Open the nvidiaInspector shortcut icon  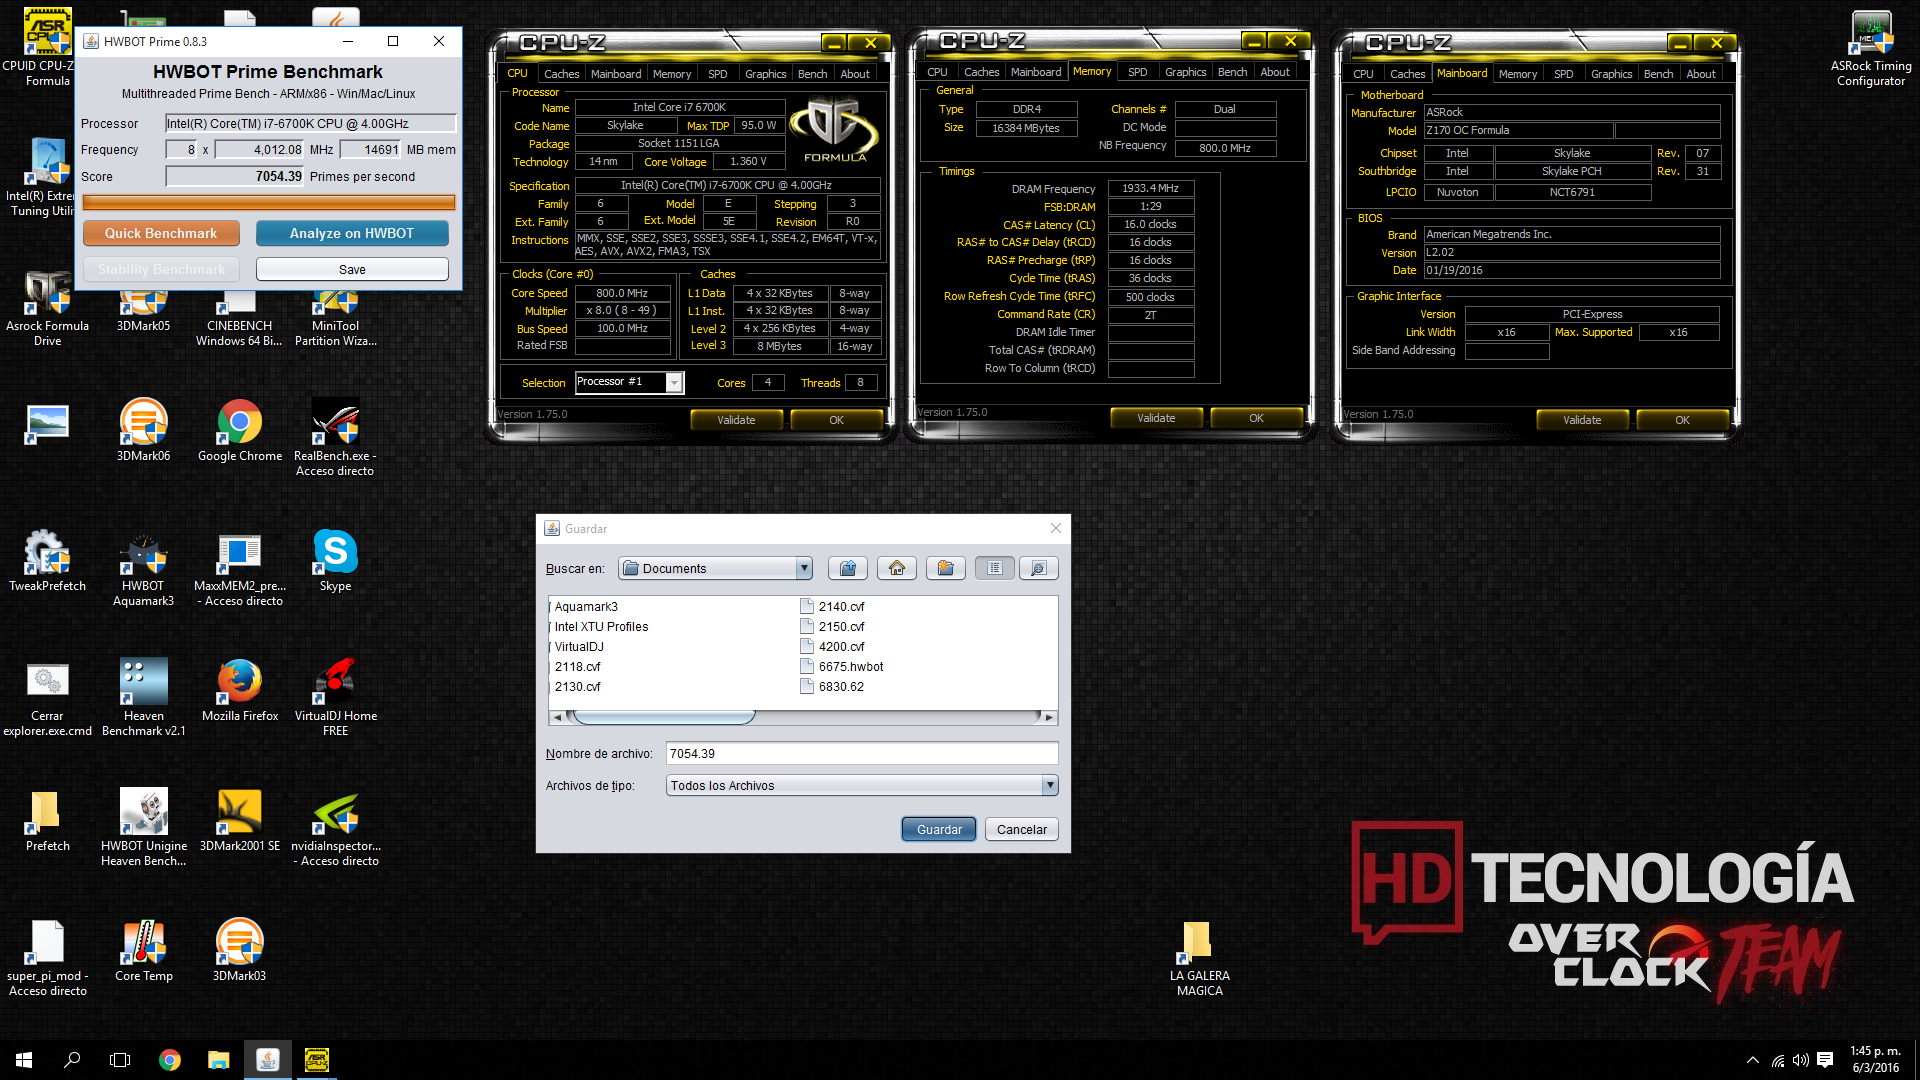coord(335,830)
